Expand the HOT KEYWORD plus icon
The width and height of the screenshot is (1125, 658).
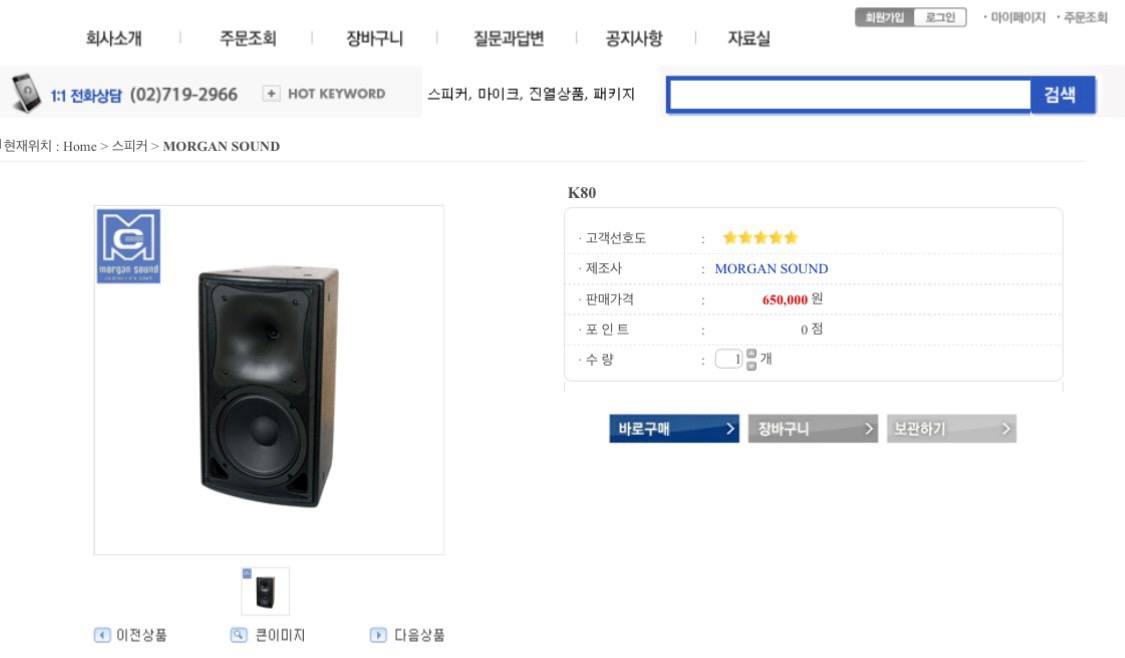[271, 94]
